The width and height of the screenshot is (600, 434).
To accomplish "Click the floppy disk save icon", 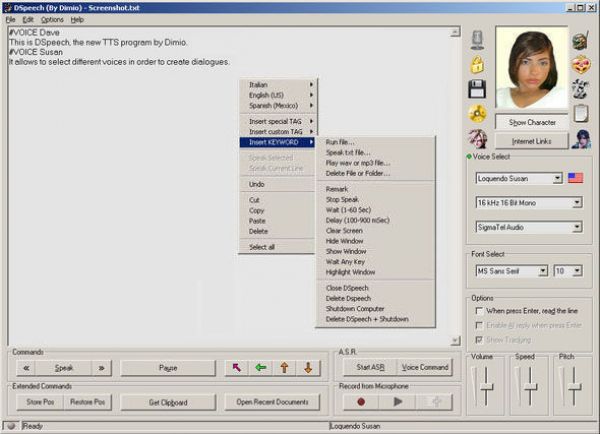I will point(478,88).
